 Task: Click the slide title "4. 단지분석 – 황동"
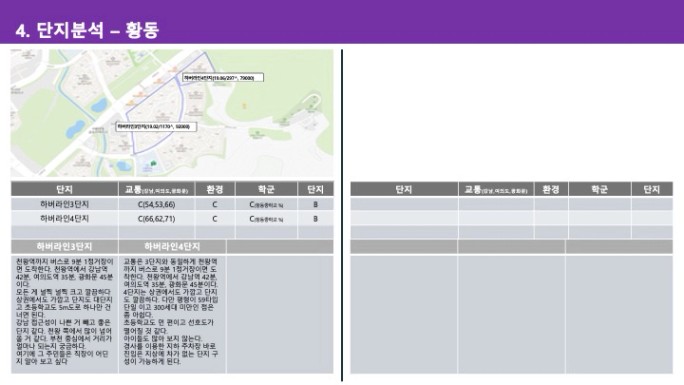[x=87, y=30]
